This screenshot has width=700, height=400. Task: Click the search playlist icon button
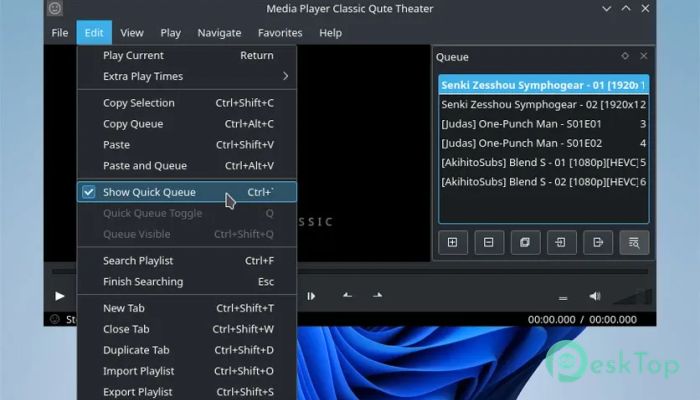tap(634, 242)
